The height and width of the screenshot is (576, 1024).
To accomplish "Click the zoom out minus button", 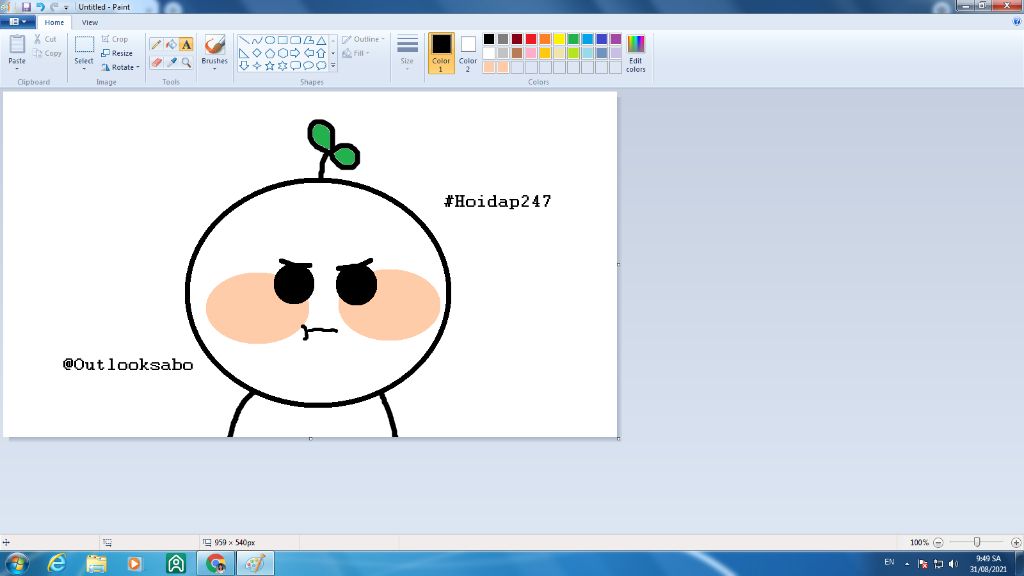I will 938,543.
